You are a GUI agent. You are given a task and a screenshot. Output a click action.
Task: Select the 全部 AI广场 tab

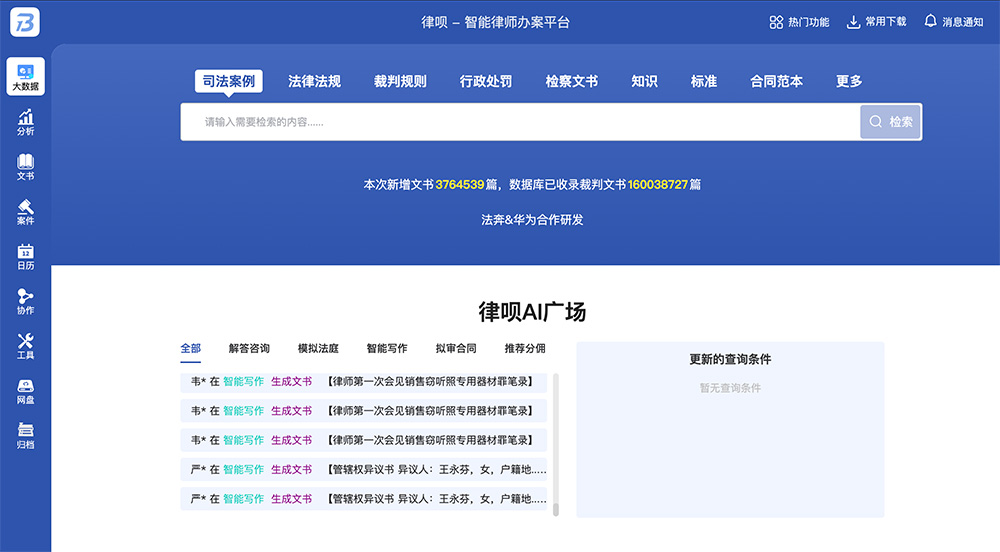coord(191,349)
